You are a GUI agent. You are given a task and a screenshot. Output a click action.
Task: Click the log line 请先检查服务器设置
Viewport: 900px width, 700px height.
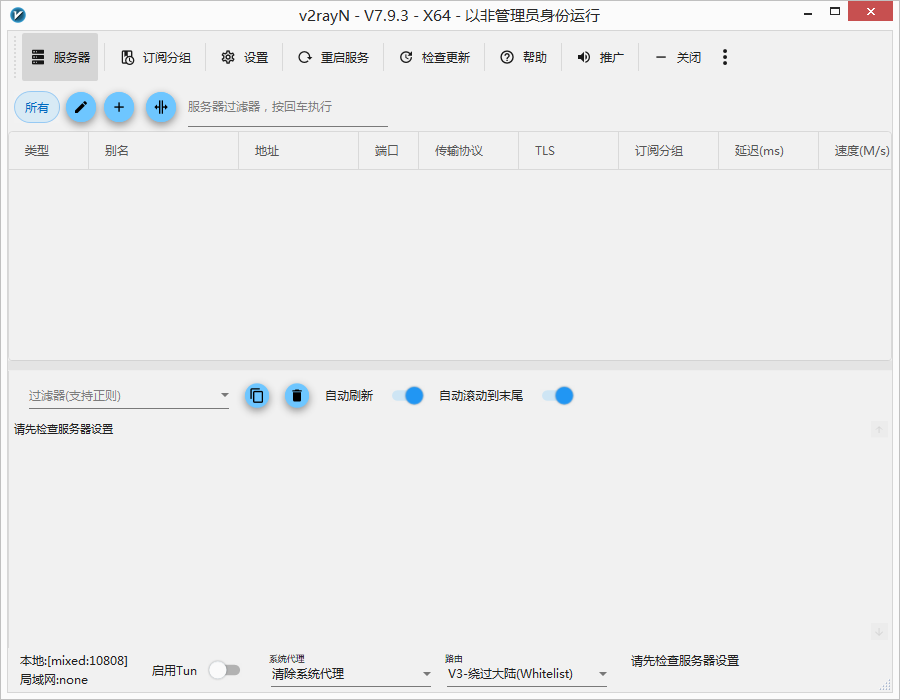point(64,429)
